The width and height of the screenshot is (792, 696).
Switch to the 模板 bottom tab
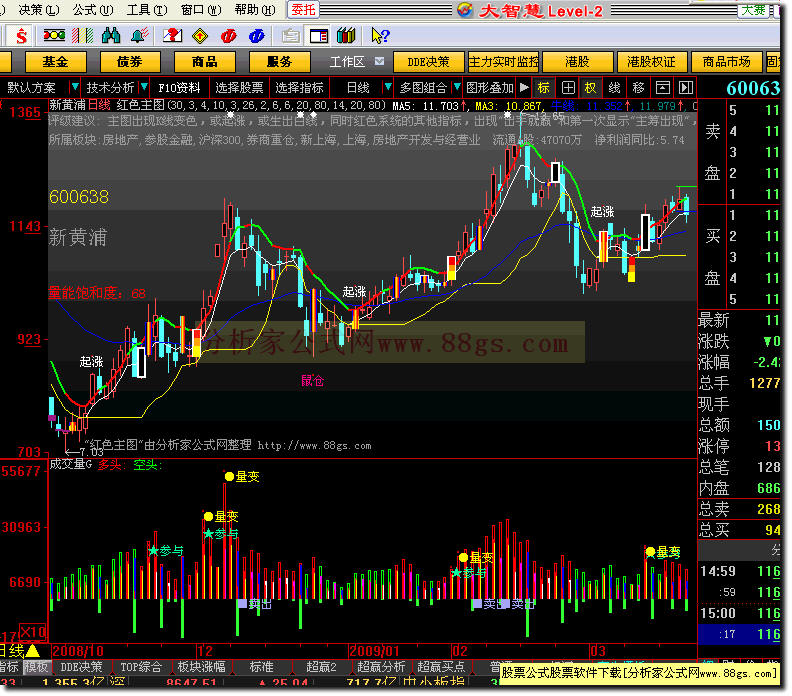pos(36,667)
